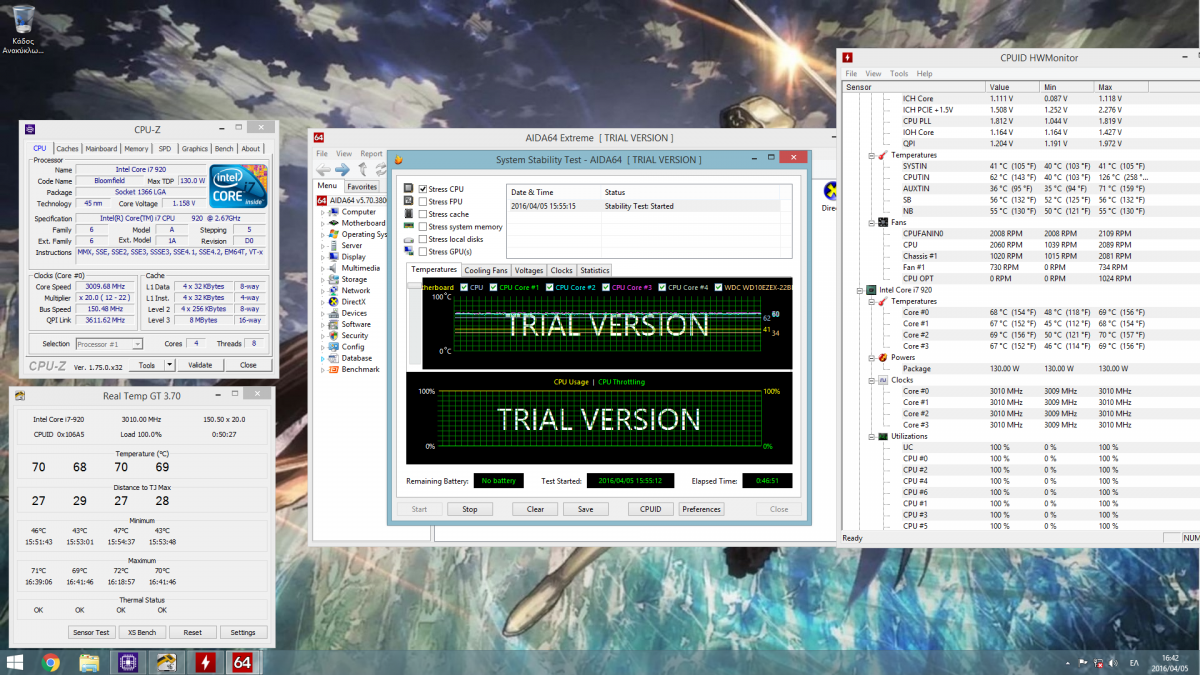Image resolution: width=1200 pixels, height=675 pixels.
Task: Switch to the Mainboard tab in CPU-Z
Action: pyautogui.click(x=101, y=149)
